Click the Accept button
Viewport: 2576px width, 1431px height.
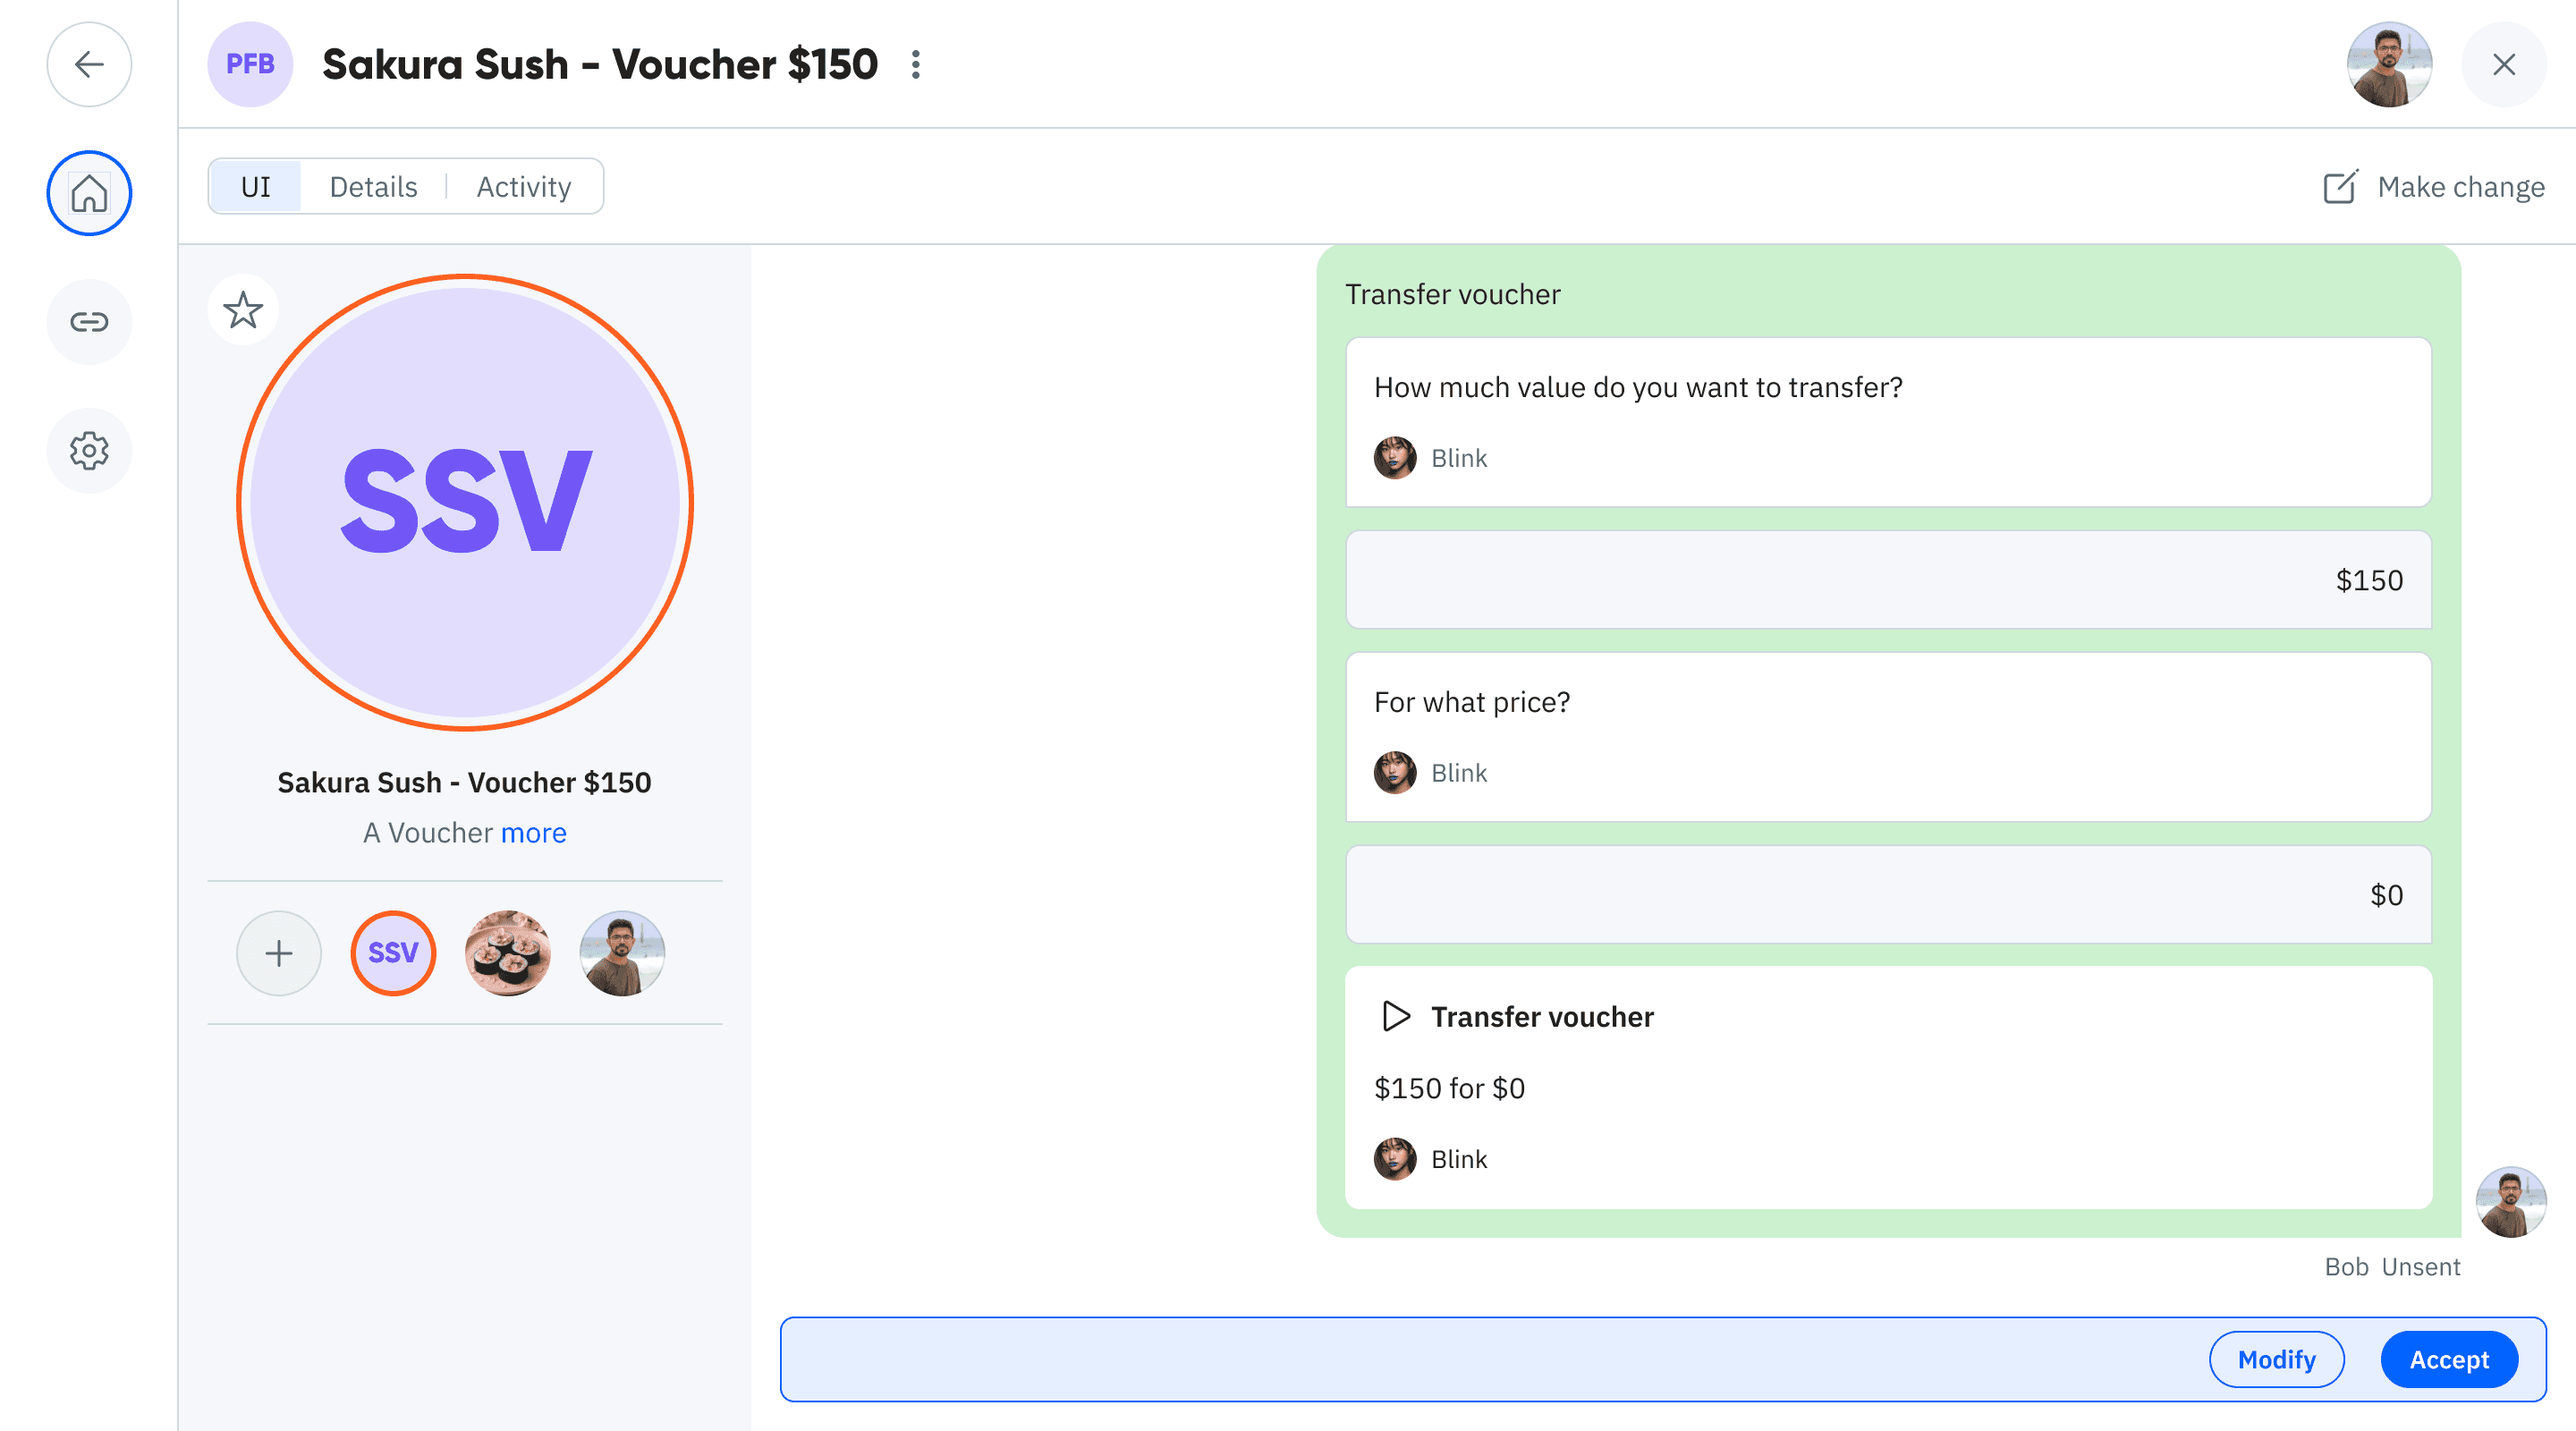tap(2448, 1360)
